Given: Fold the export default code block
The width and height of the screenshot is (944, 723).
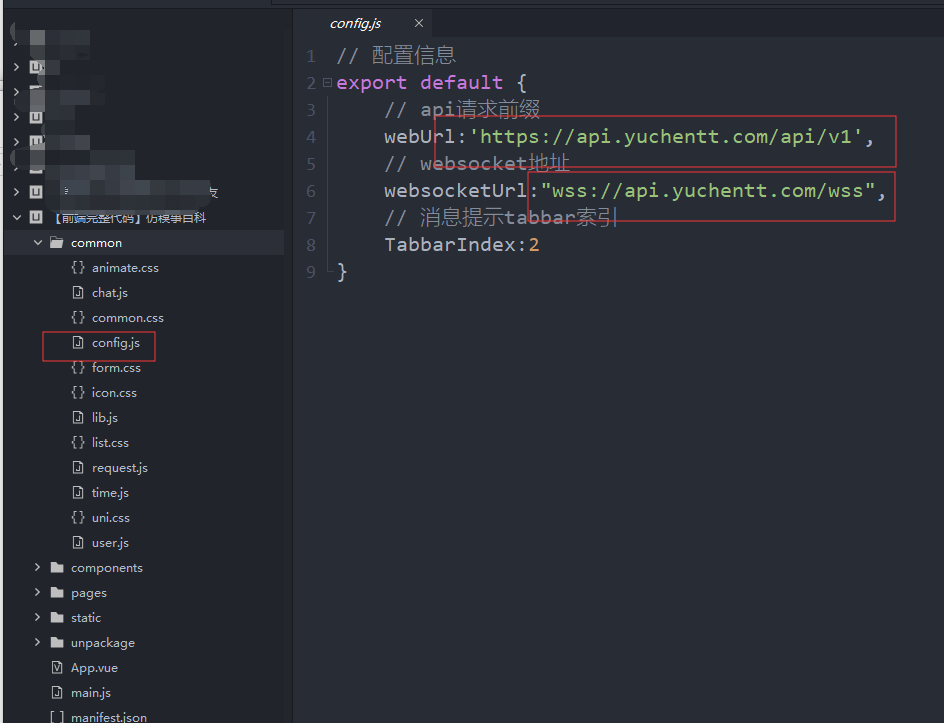Looking at the screenshot, I should click(x=327, y=82).
